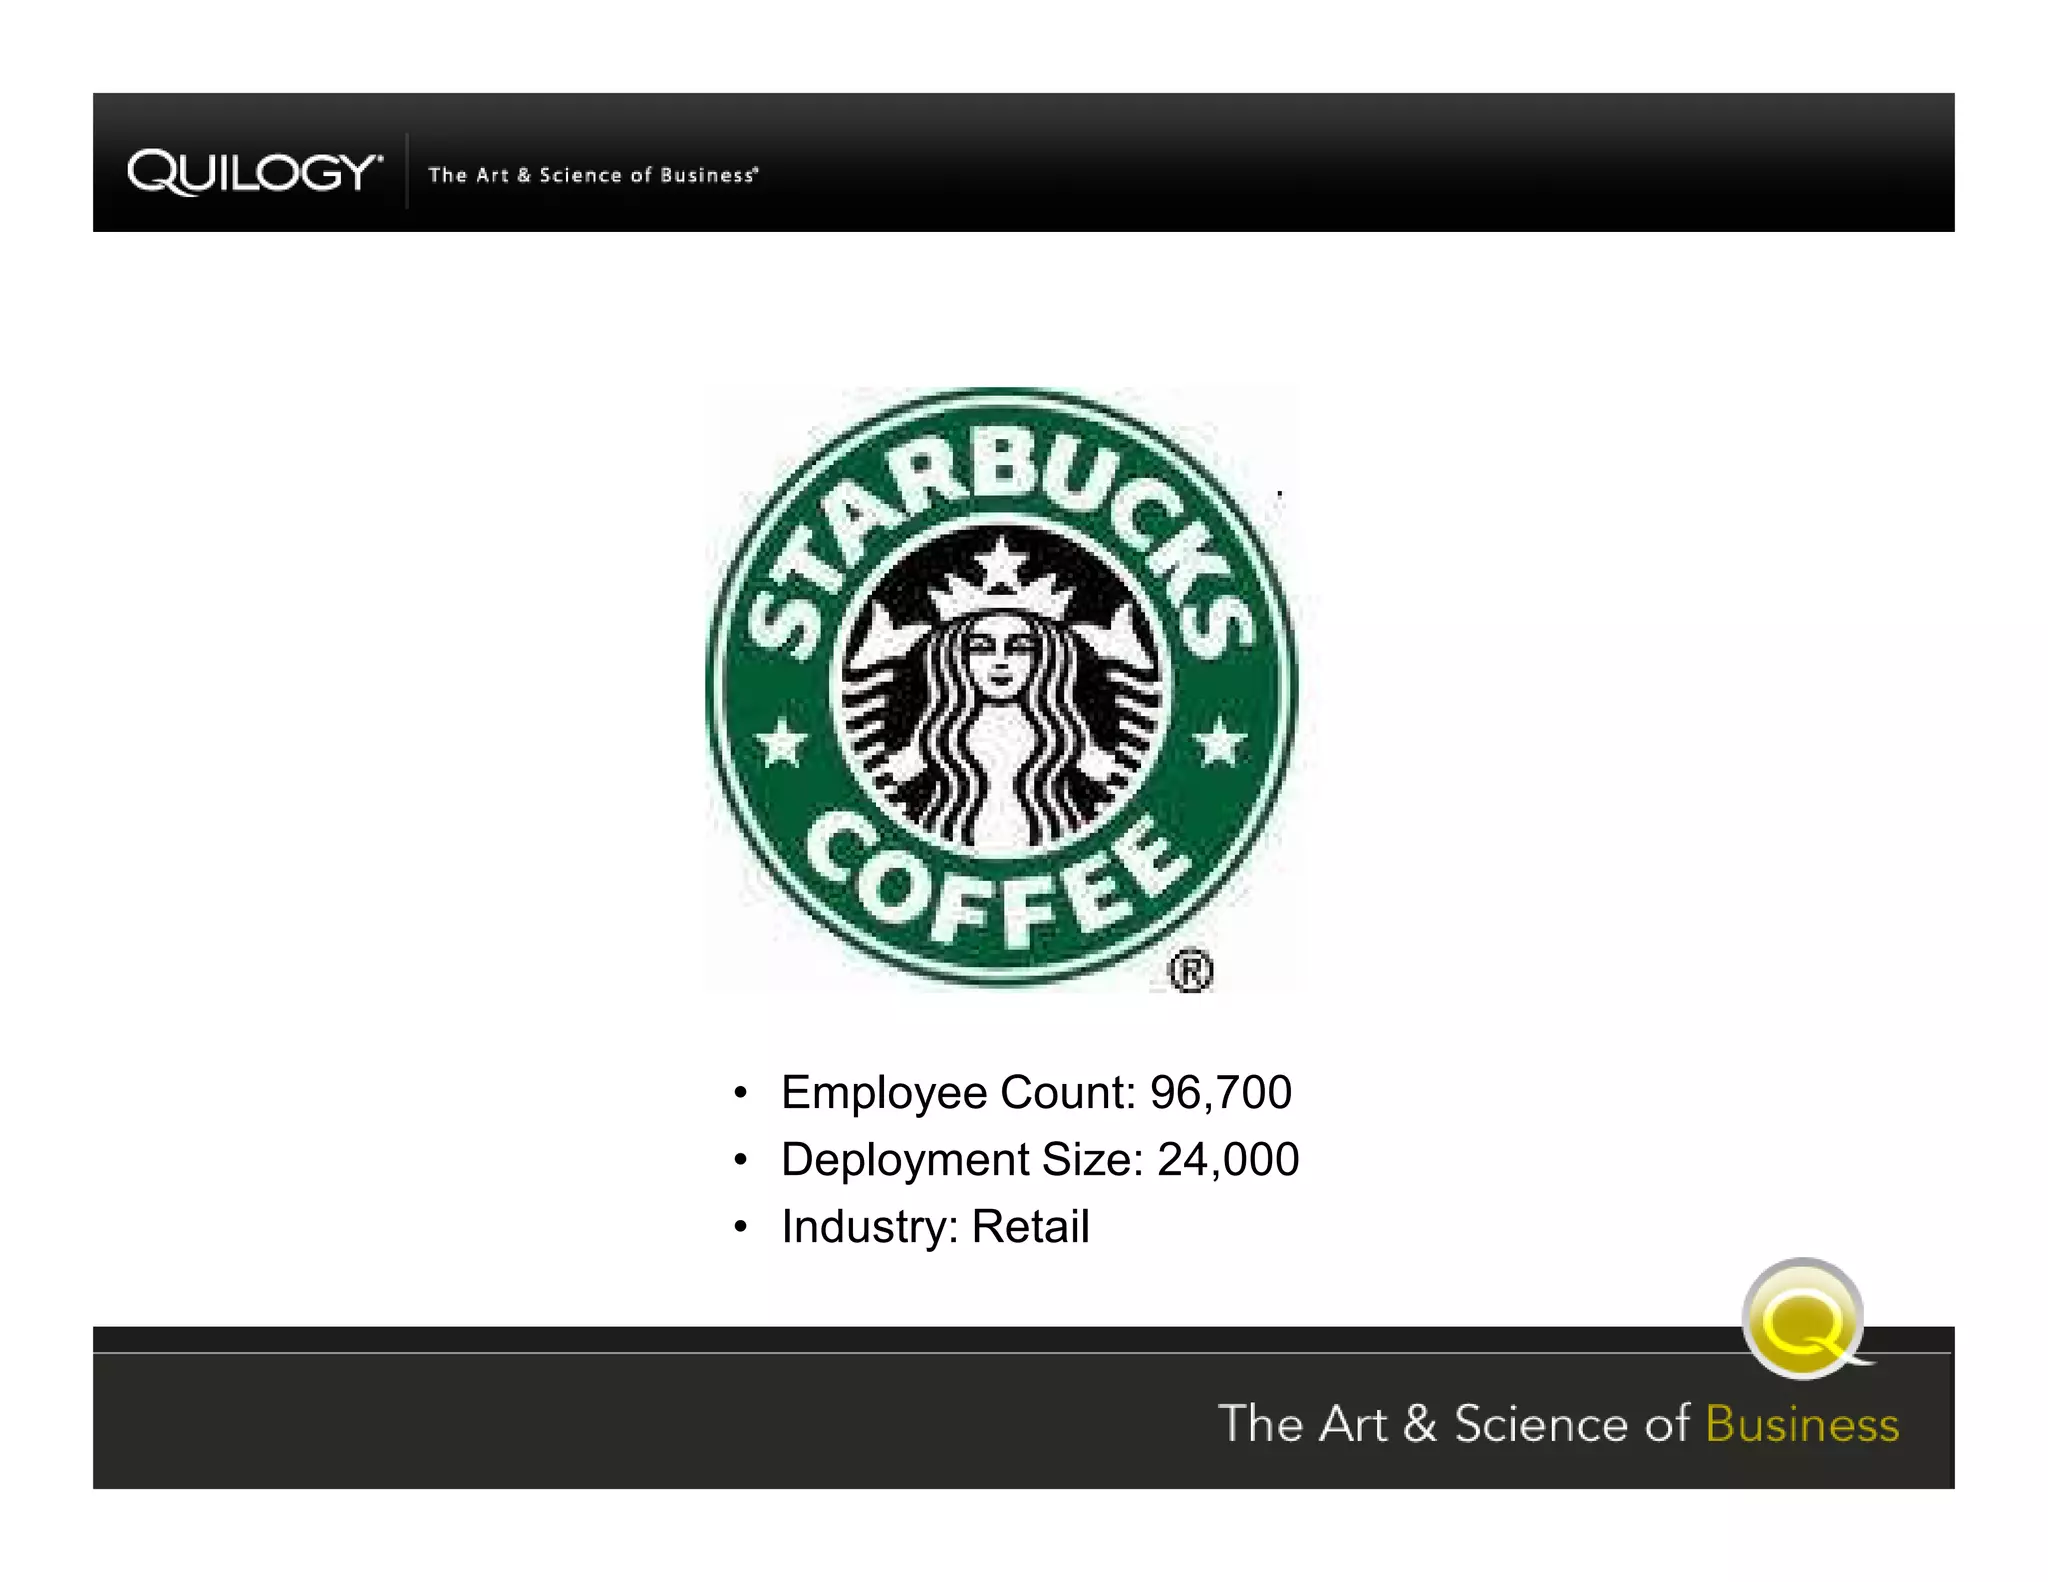Viewport: 2048px width, 1582px height.
Task: Click the first bullet point marker
Action: (x=740, y=1093)
